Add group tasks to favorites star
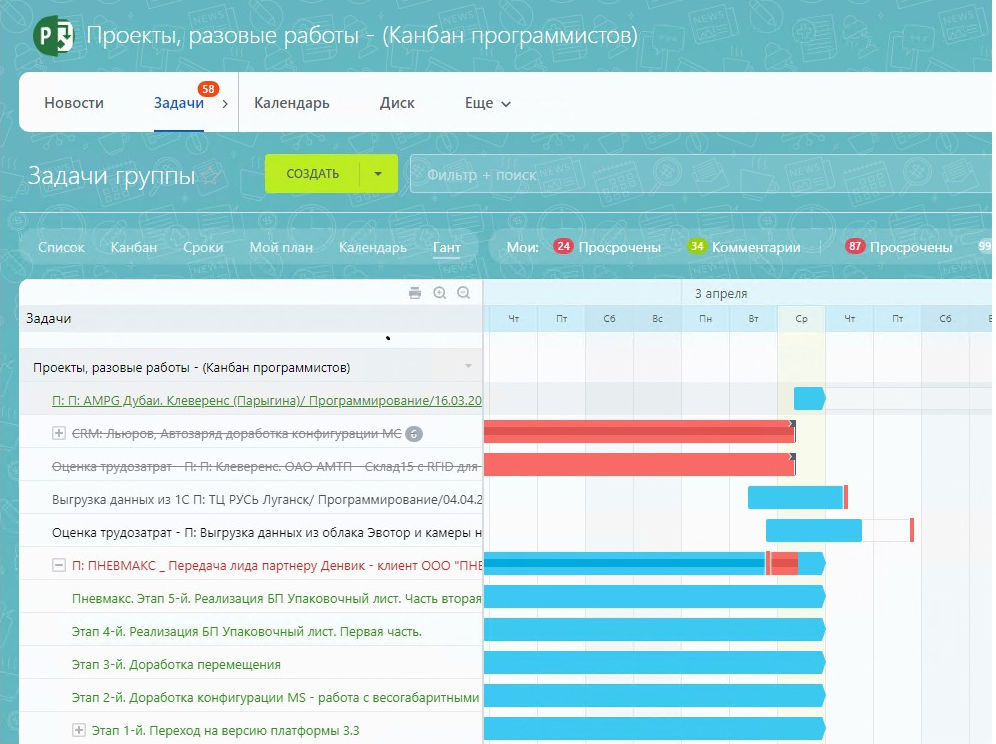Screen dimensions: 996x744 (x=211, y=175)
